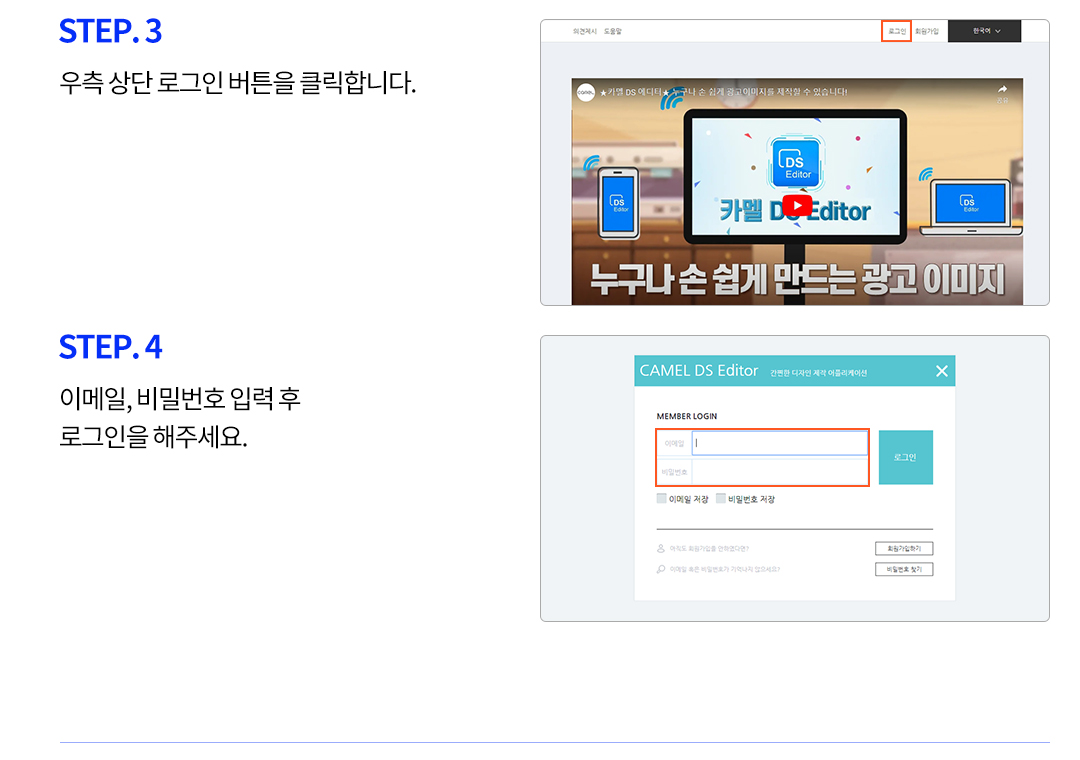Click the text '로그인을 해주세요.'
The width and height of the screenshot is (1080, 760).
click(153, 436)
